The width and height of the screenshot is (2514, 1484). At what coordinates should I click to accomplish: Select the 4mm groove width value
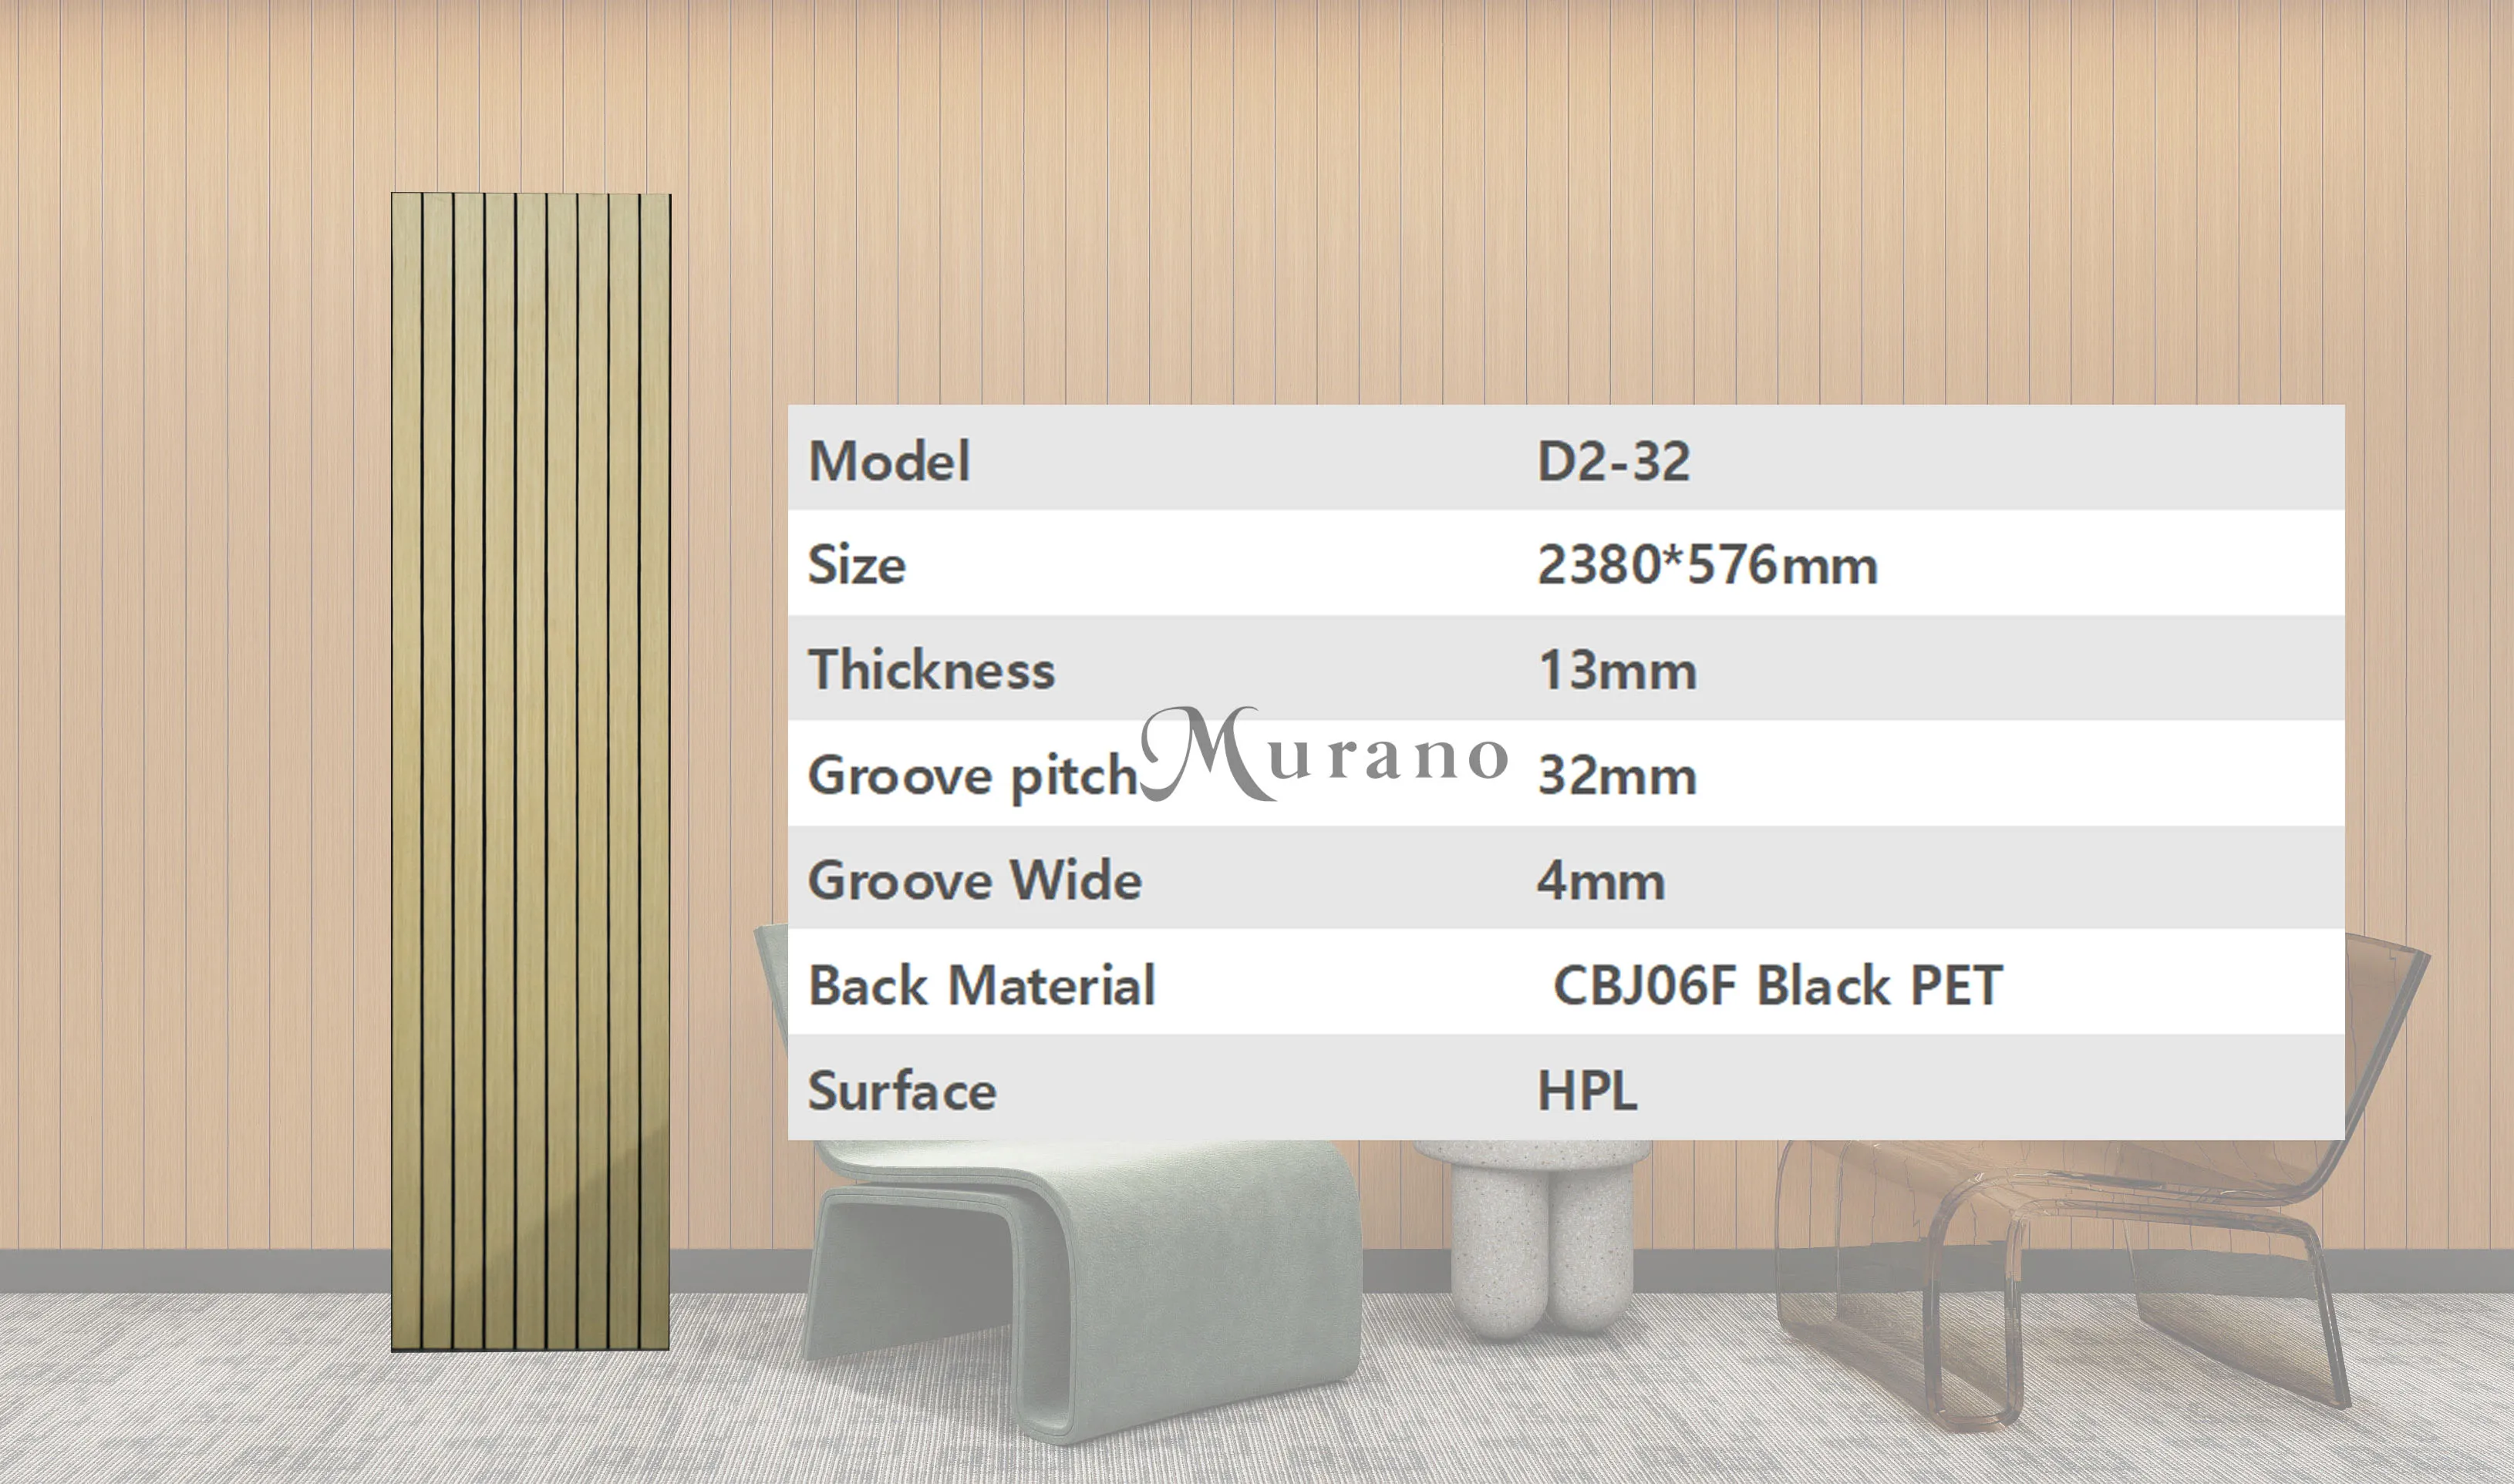tap(1600, 881)
